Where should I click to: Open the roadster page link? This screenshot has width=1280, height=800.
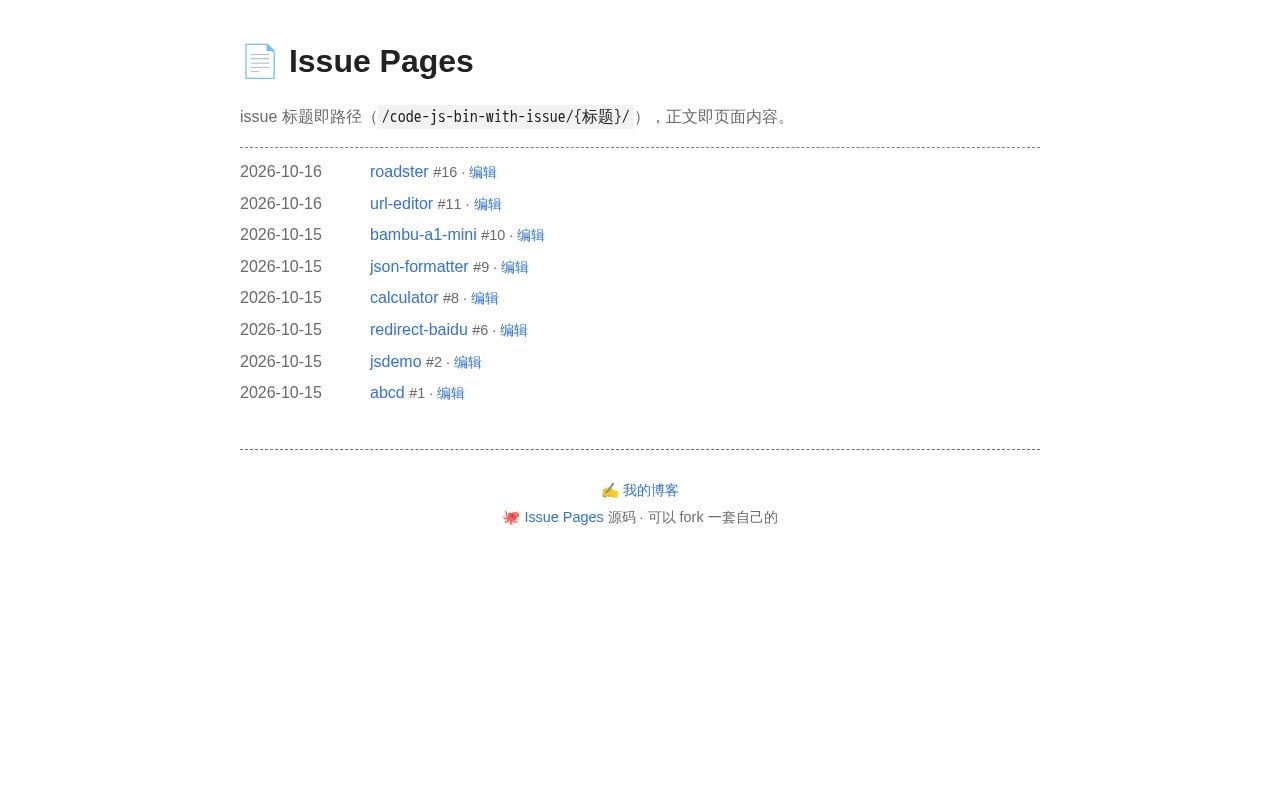click(x=399, y=172)
